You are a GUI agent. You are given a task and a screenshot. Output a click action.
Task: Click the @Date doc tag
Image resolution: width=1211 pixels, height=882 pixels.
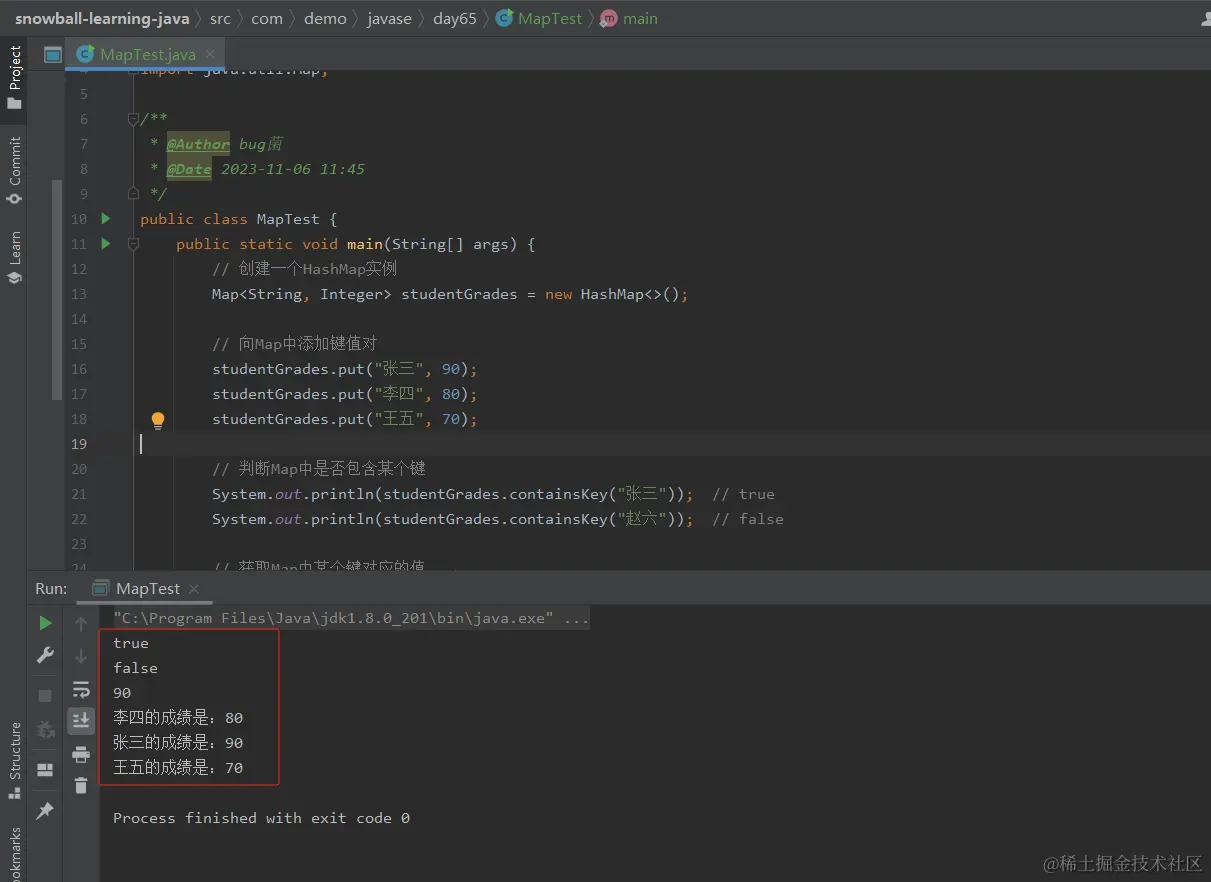(x=189, y=169)
